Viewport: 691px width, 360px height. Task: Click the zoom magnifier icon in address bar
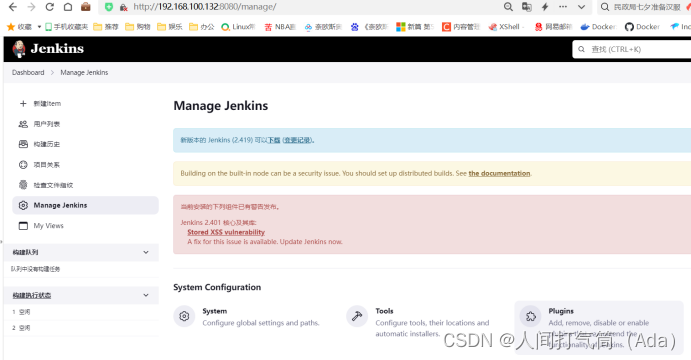click(x=508, y=7)
